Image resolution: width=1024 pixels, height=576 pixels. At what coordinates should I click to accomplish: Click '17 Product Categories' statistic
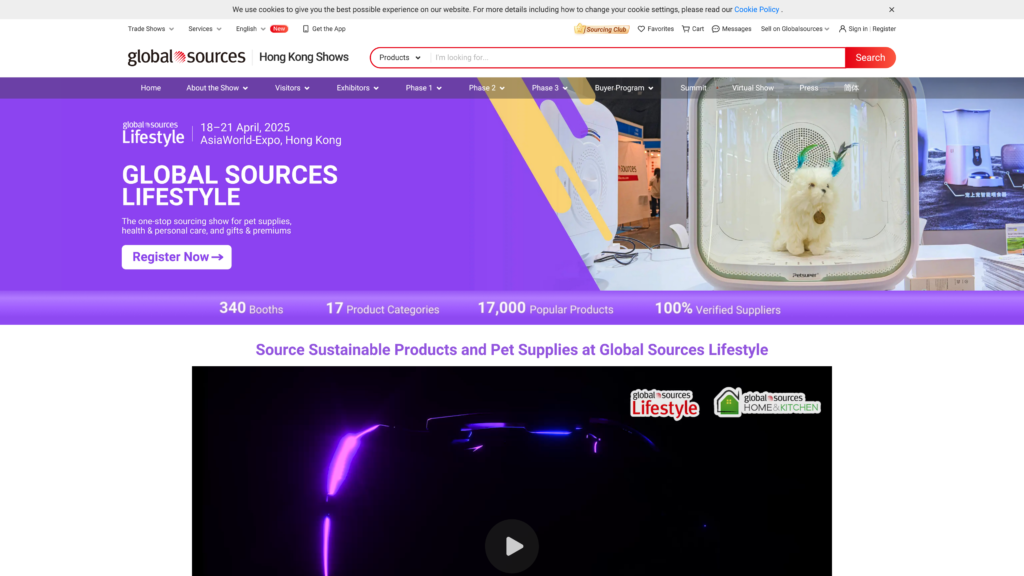[x=382, y=308]
